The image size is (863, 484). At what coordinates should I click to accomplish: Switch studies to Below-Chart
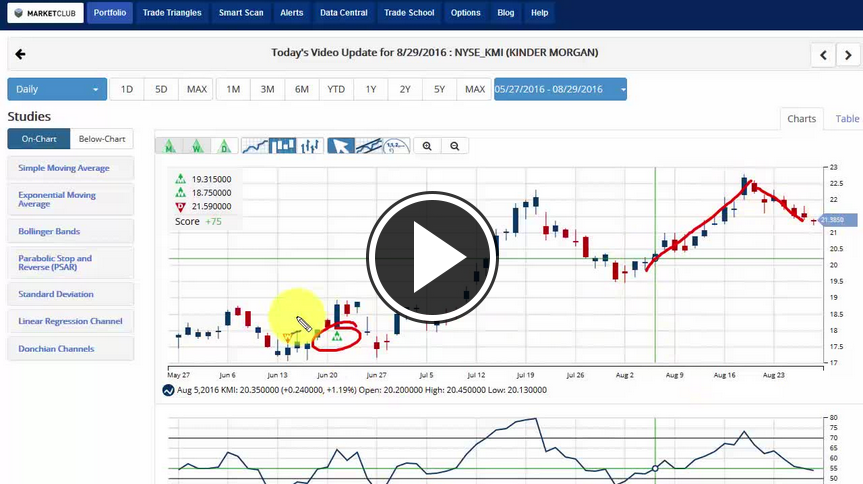click(102, 139)
